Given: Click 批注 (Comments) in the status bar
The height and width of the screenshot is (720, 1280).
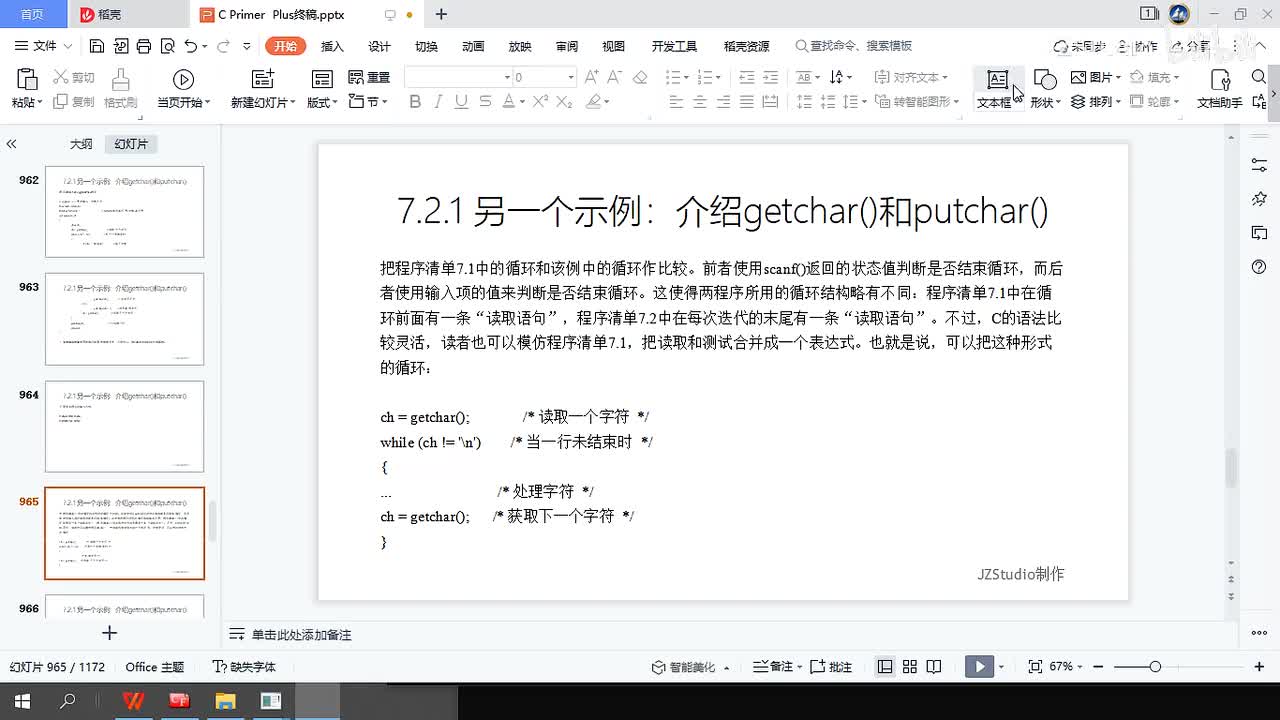Looking at the screenshot, I should pos(830,667).
